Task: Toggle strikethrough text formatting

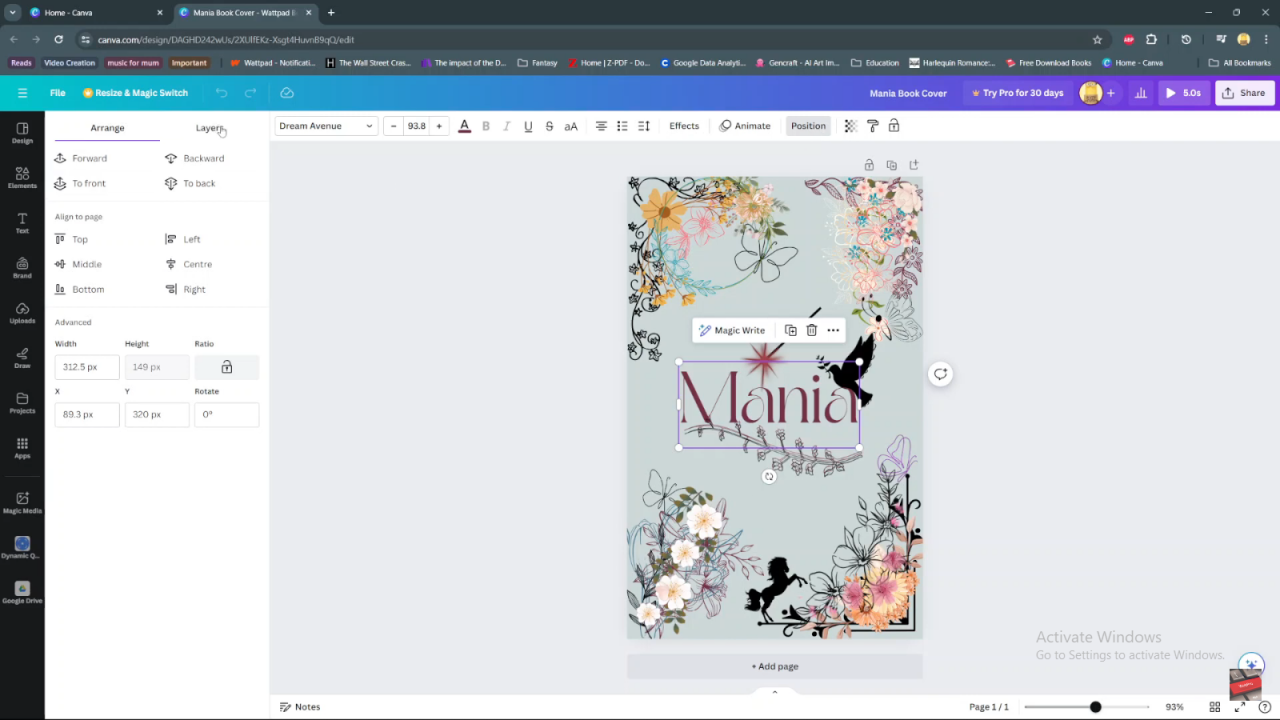Action: (x=549, y=126)
